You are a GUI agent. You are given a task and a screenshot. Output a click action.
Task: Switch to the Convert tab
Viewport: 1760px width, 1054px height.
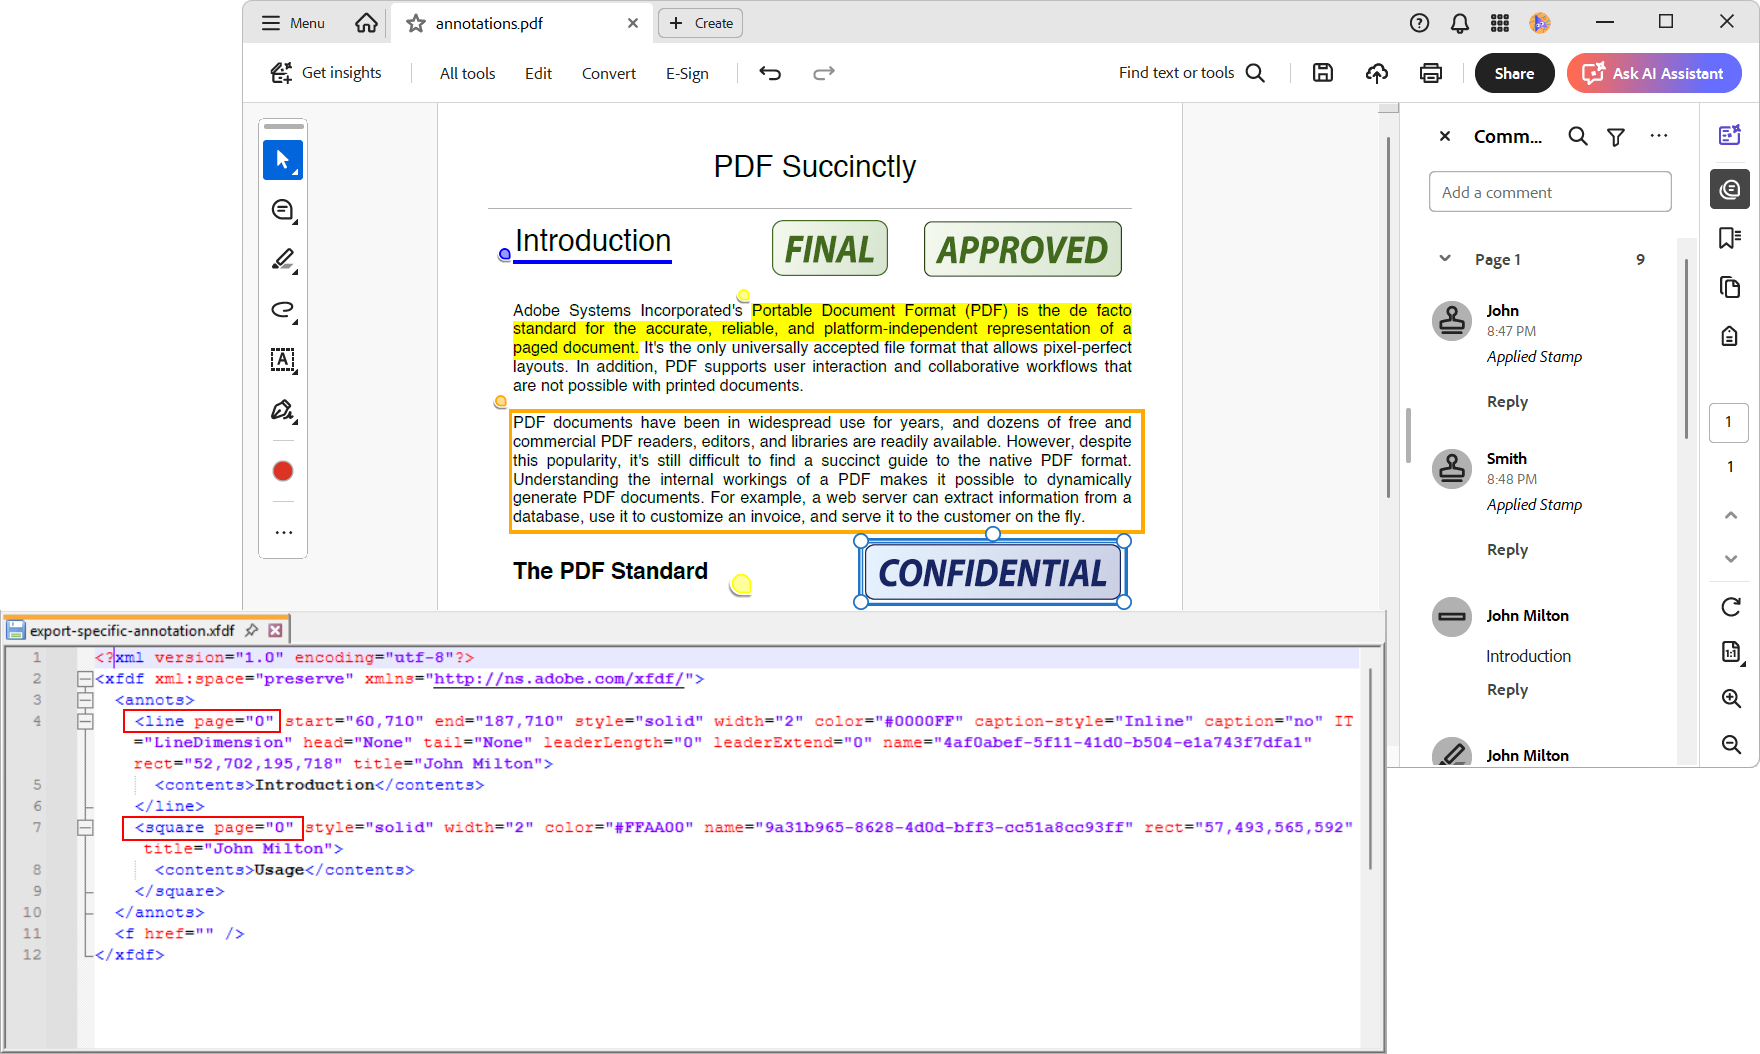click(x=608, y=73)
